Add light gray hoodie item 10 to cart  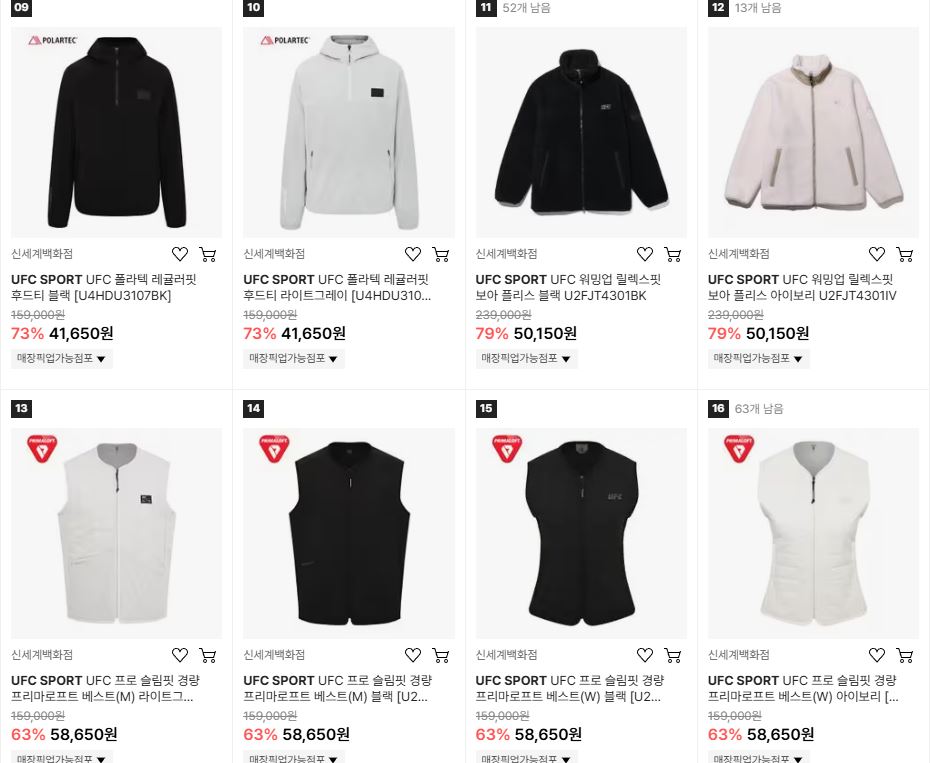pyautogui.click(x=441, y=254)
